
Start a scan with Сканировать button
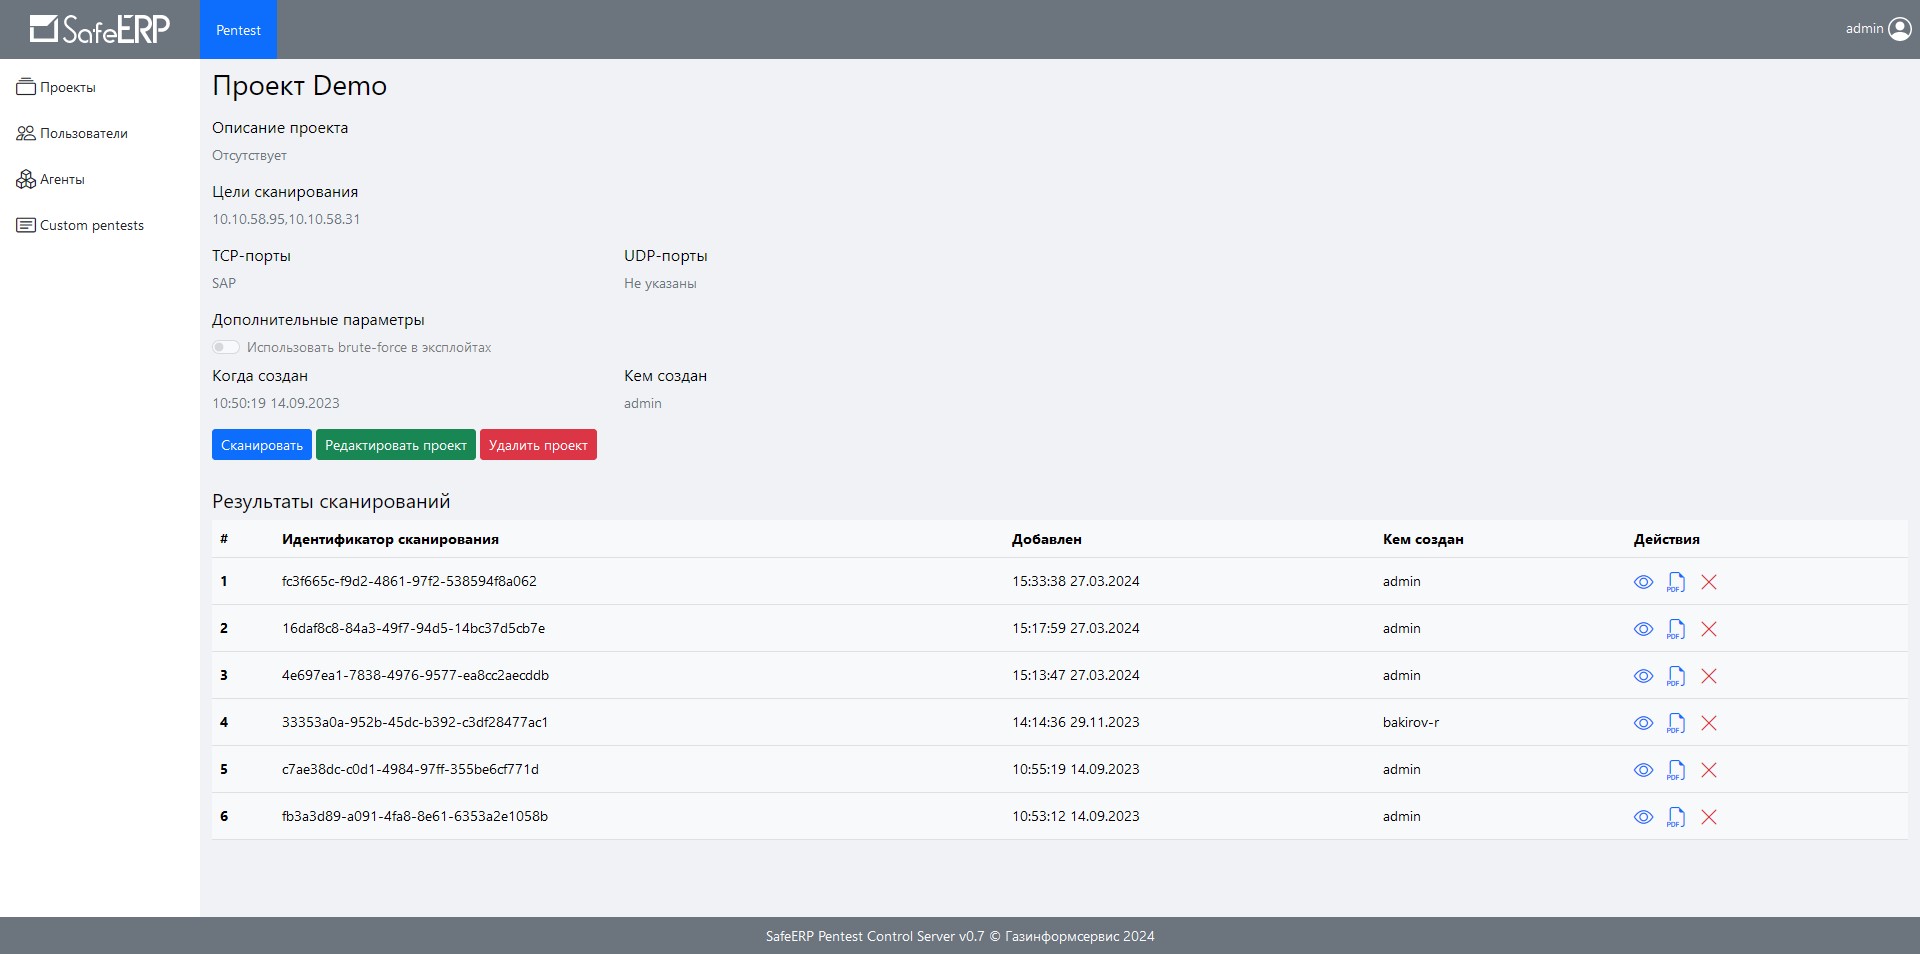point(262,445)
